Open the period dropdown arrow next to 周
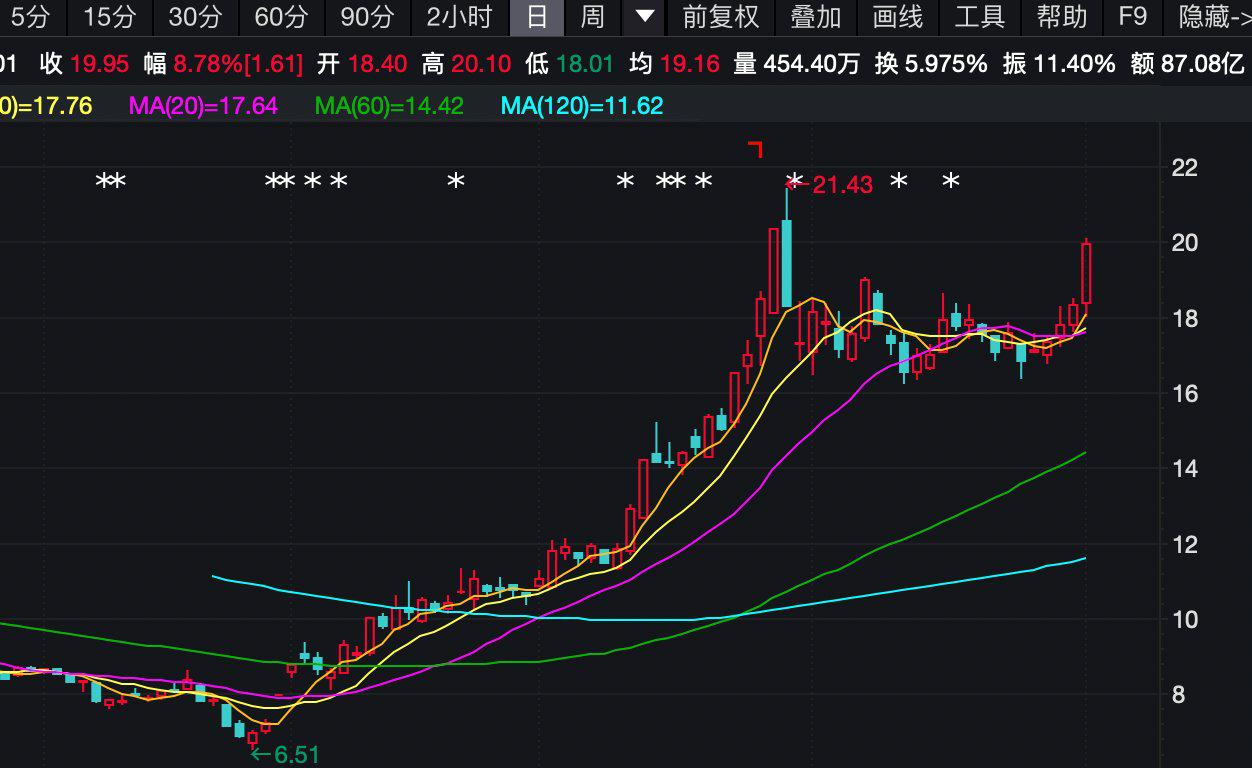The height and width of the screenshot is (768, 1252). click(646, 17)
